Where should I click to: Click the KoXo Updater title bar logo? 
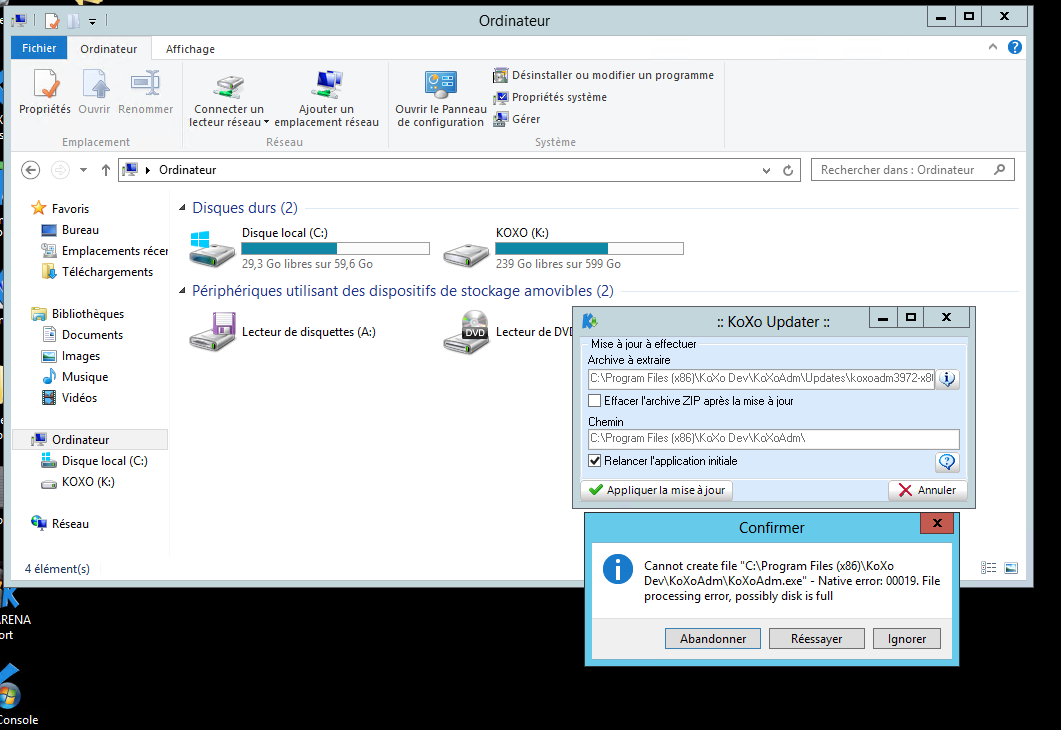coord(590,321)
